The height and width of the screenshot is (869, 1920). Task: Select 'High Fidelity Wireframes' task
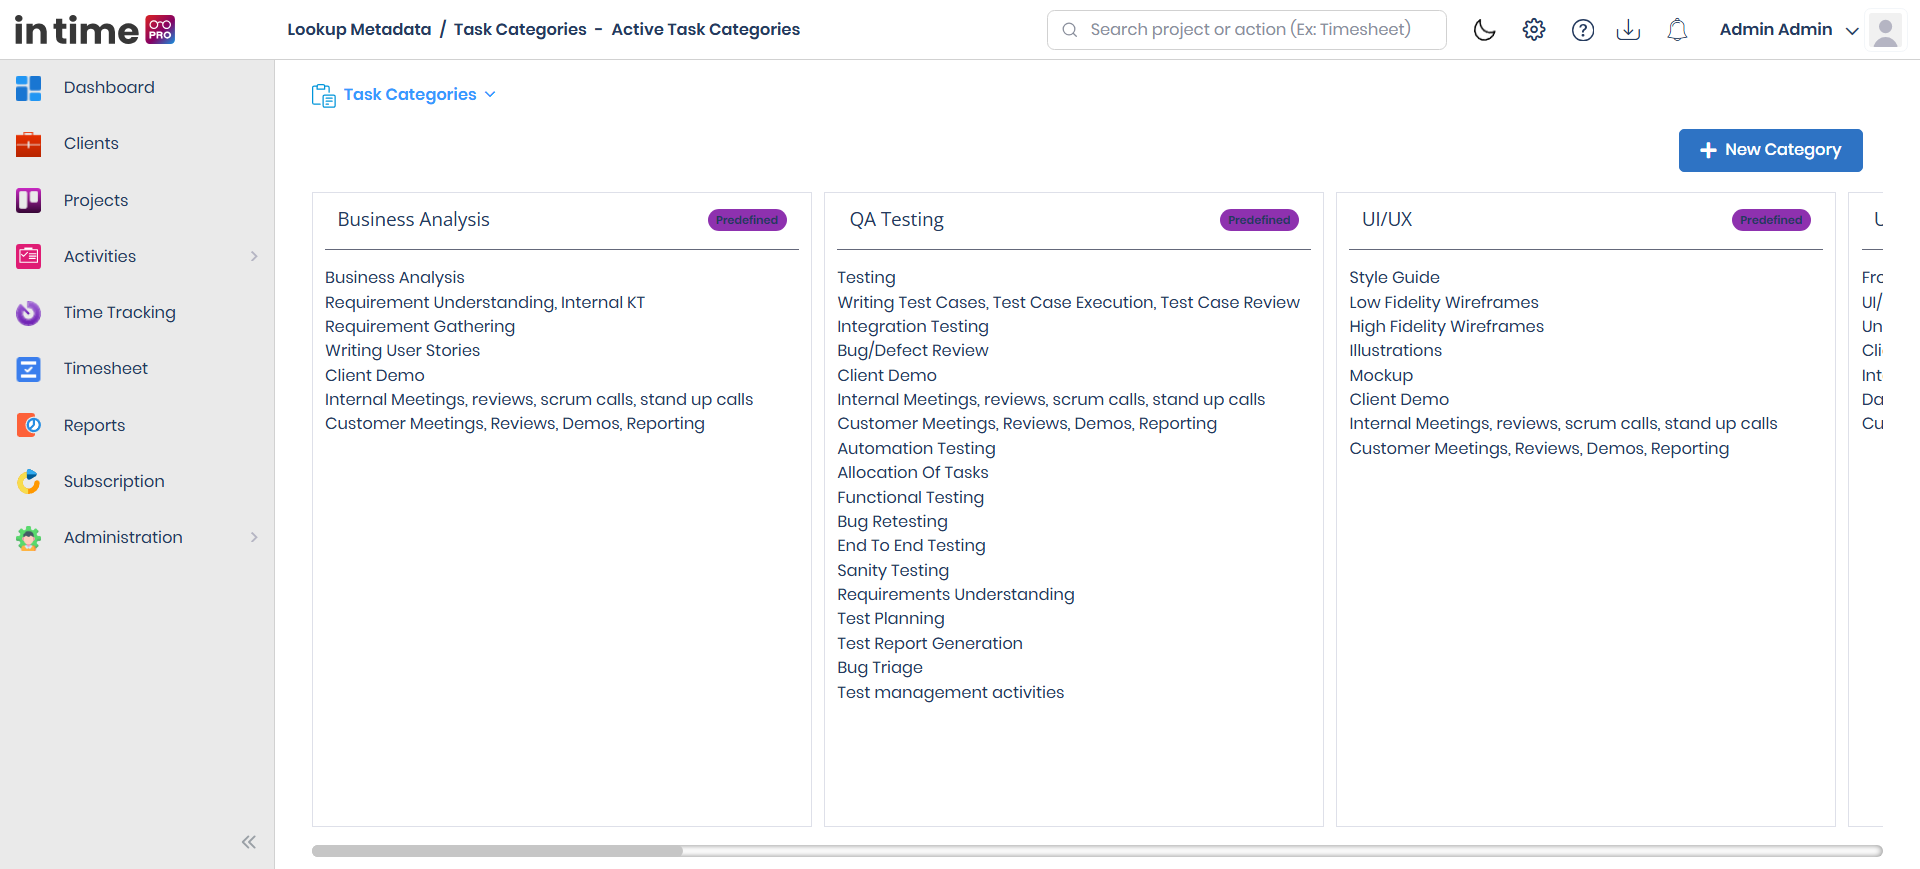point(1447,326)
